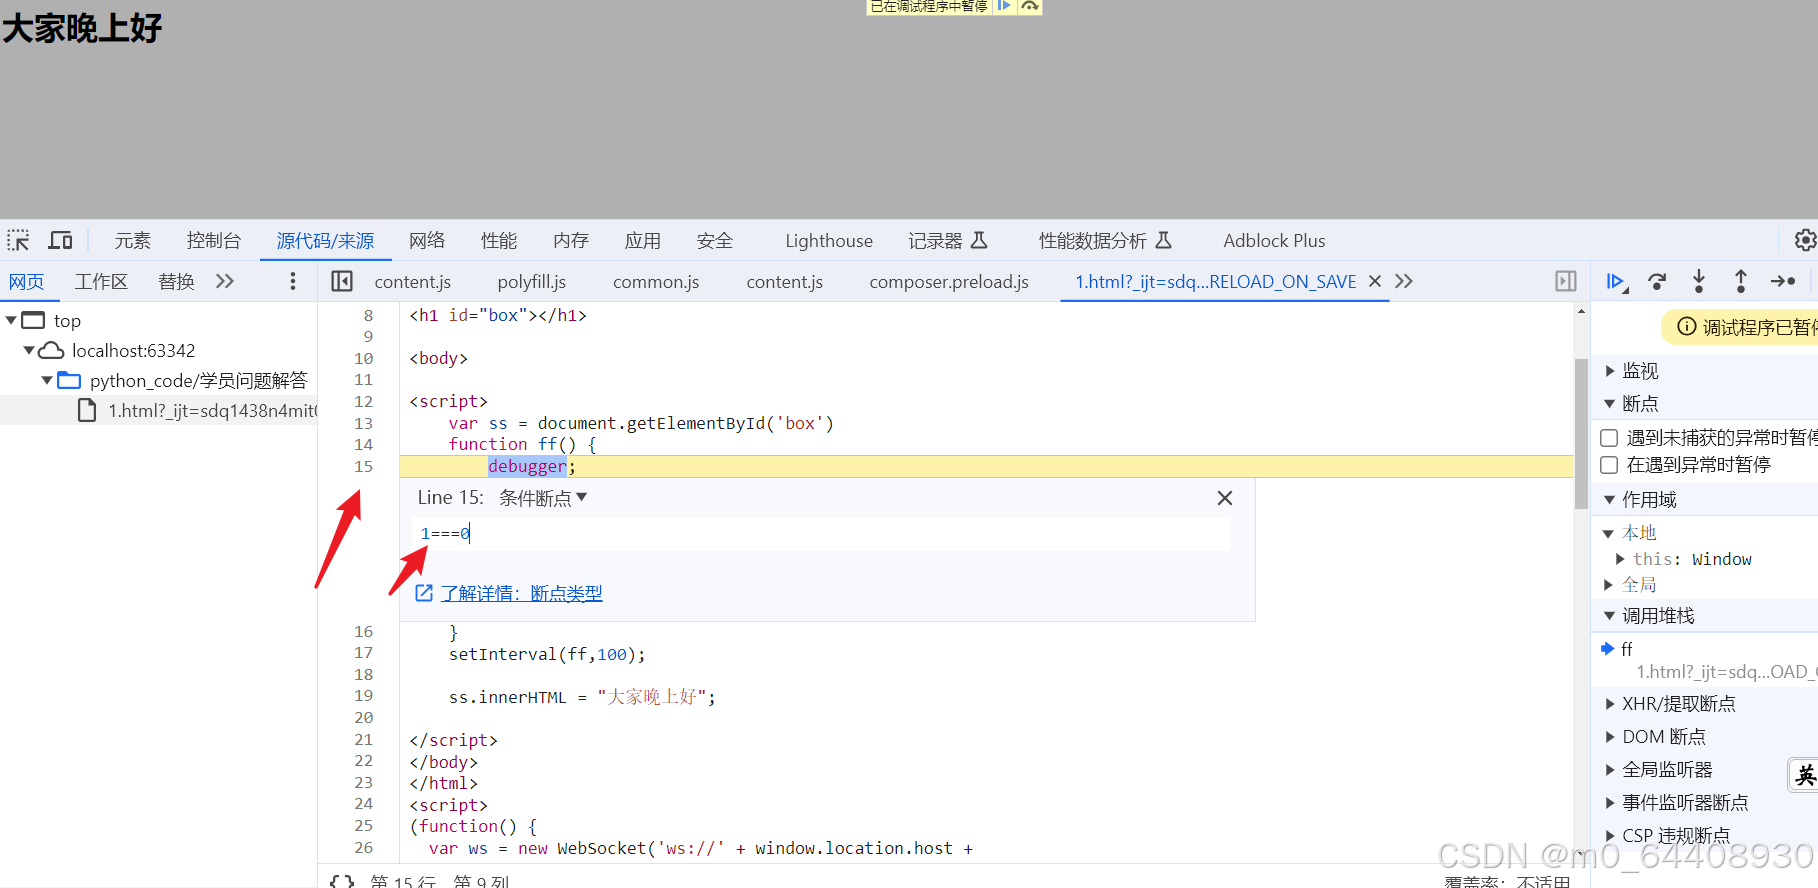Enable pause on caught exceptions checkbox
The height and width of the screenshot is (888, 1818).
1609,465
